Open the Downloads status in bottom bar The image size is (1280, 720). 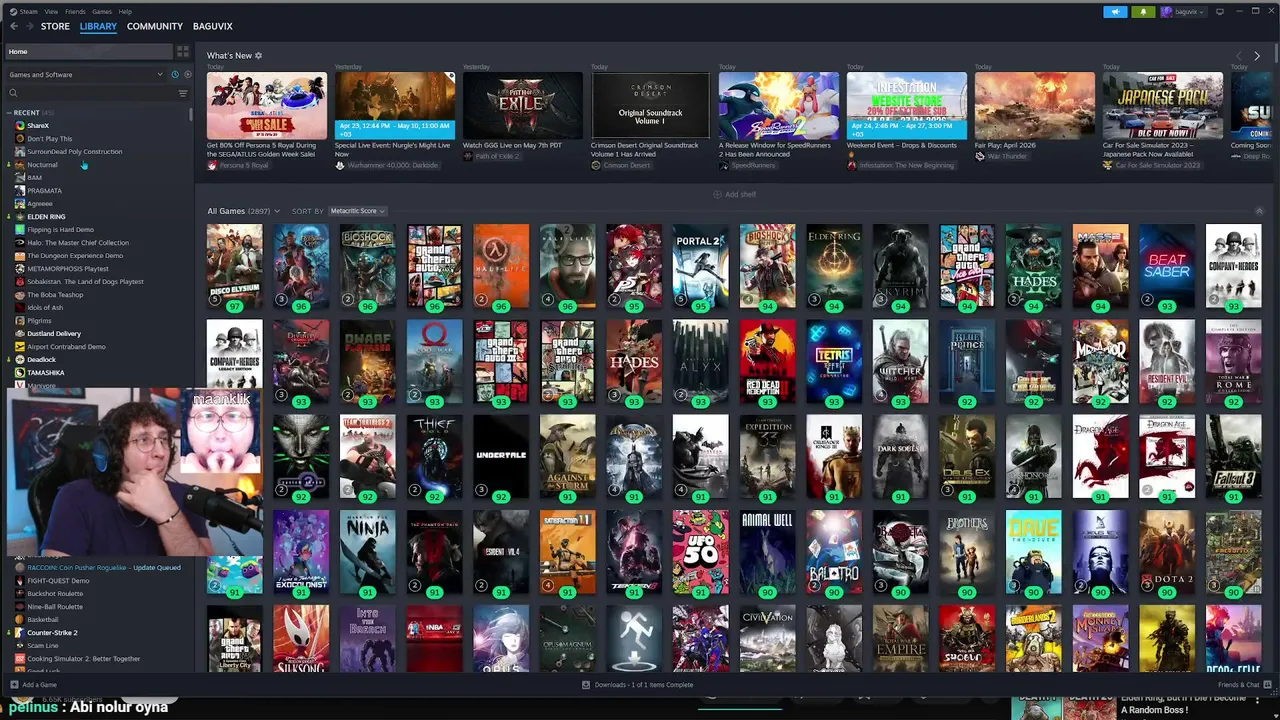[638, 685]
